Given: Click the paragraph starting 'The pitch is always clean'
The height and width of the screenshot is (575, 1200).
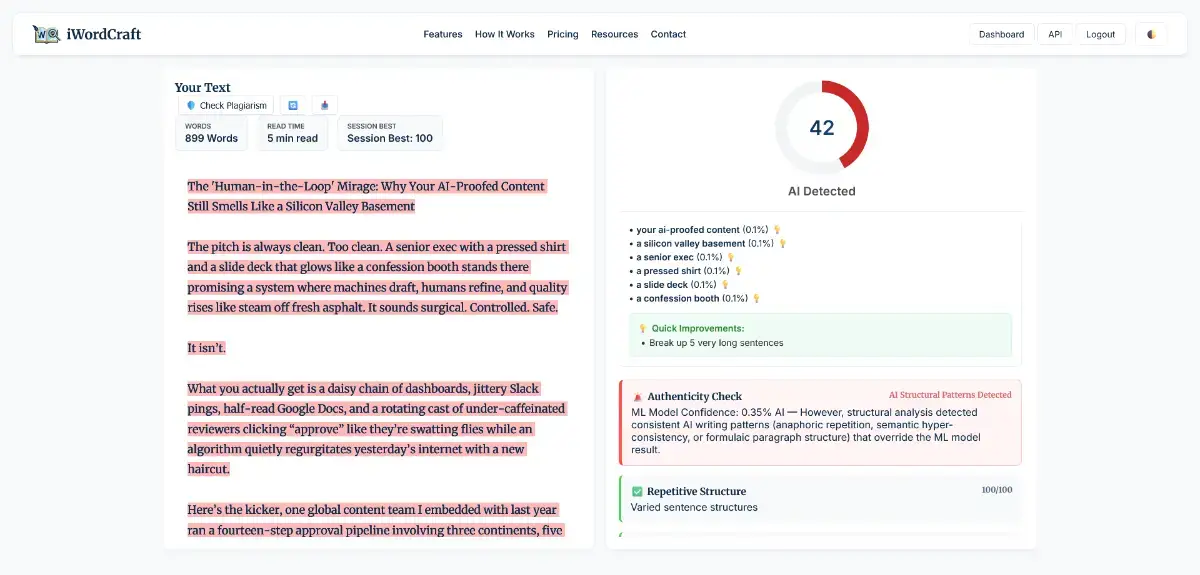Looking at the screenshot, I should tap(378, 277).
